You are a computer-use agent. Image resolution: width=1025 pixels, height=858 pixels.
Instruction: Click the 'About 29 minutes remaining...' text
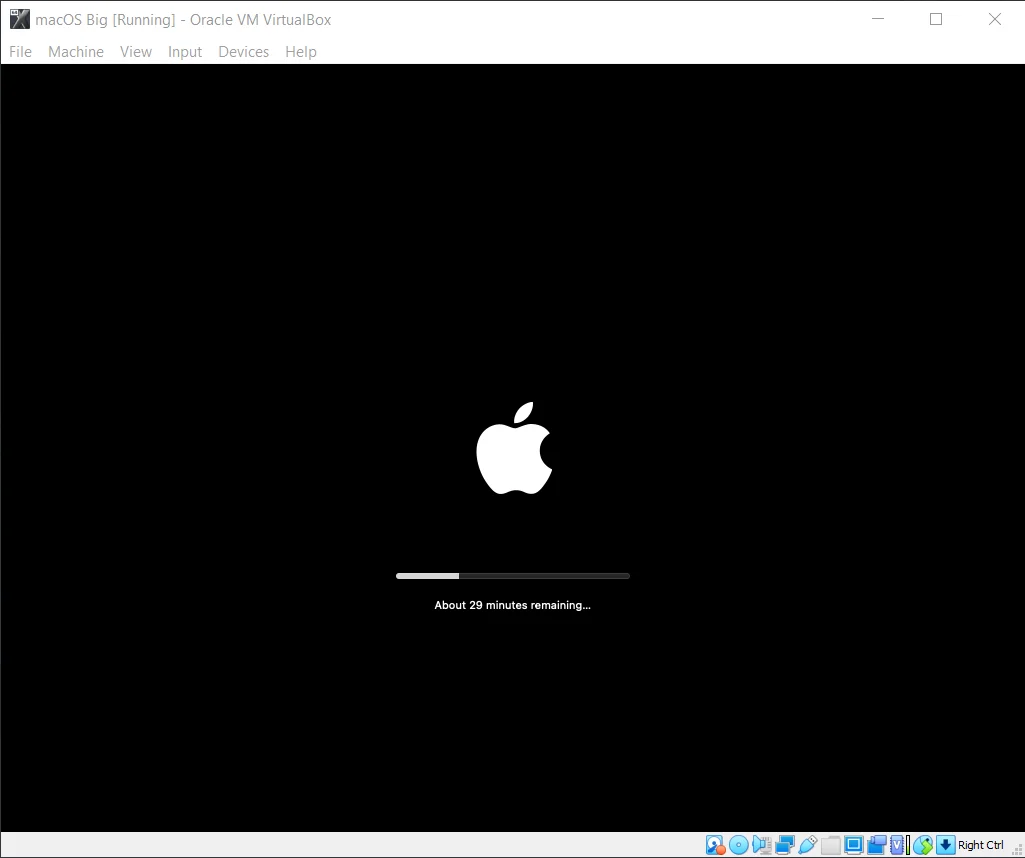pos(512,605)
